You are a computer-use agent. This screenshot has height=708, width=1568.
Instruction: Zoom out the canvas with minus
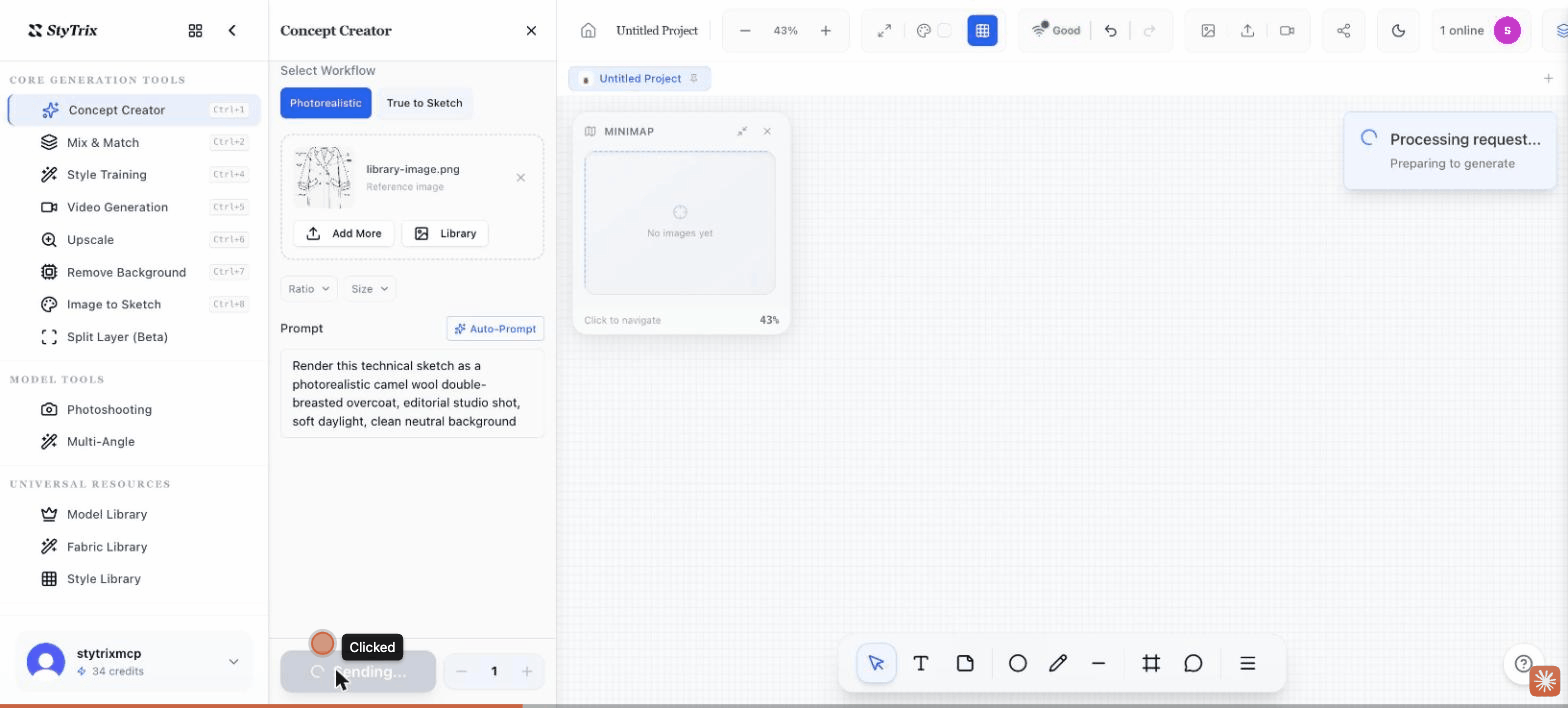[745, 31]
